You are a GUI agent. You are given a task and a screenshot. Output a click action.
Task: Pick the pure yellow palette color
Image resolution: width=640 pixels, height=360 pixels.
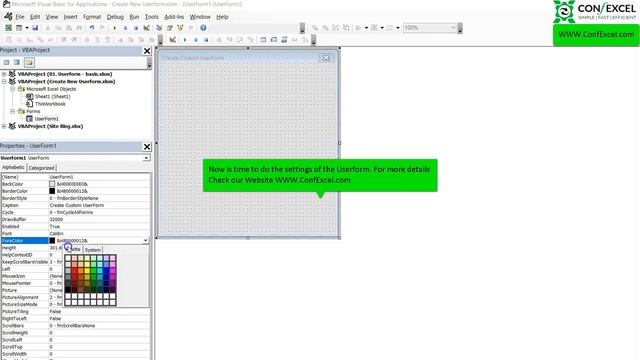click(x=87, y=271)
